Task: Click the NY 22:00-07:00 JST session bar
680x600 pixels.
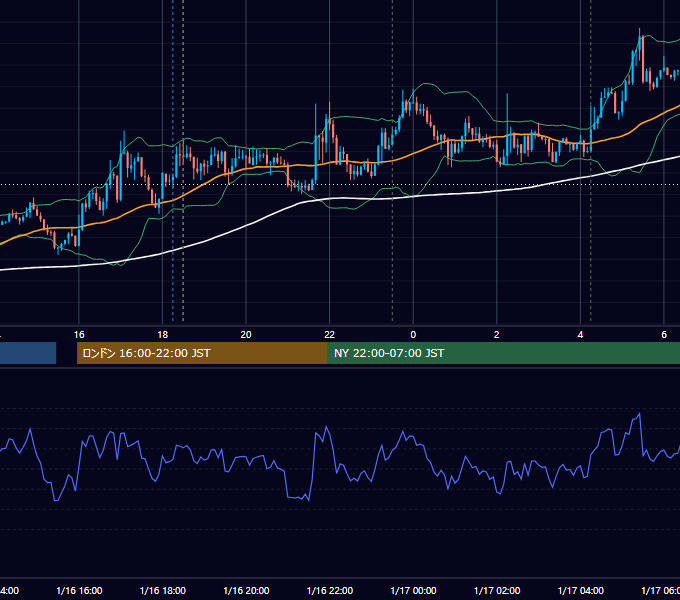Action: tap(503, 353)
